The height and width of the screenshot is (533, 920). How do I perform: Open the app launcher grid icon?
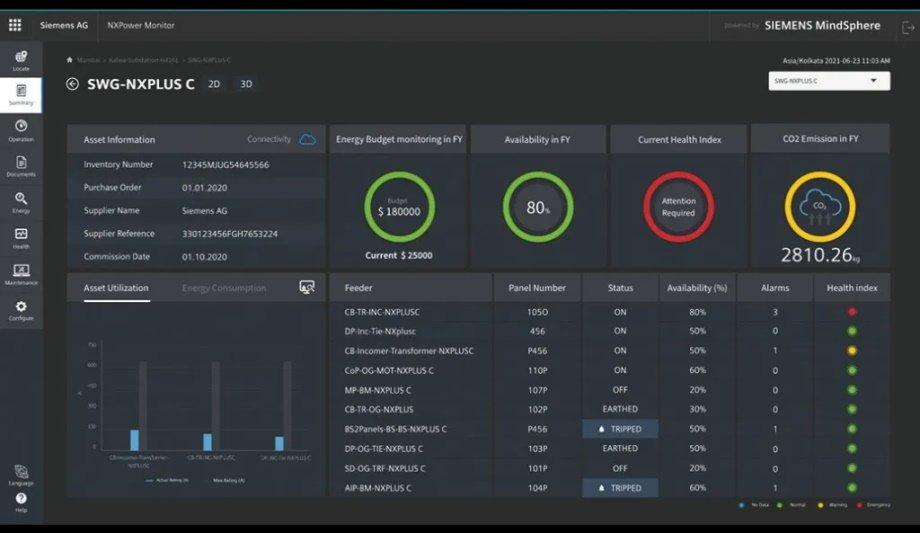pyautogui.click(x=15, y=25)
